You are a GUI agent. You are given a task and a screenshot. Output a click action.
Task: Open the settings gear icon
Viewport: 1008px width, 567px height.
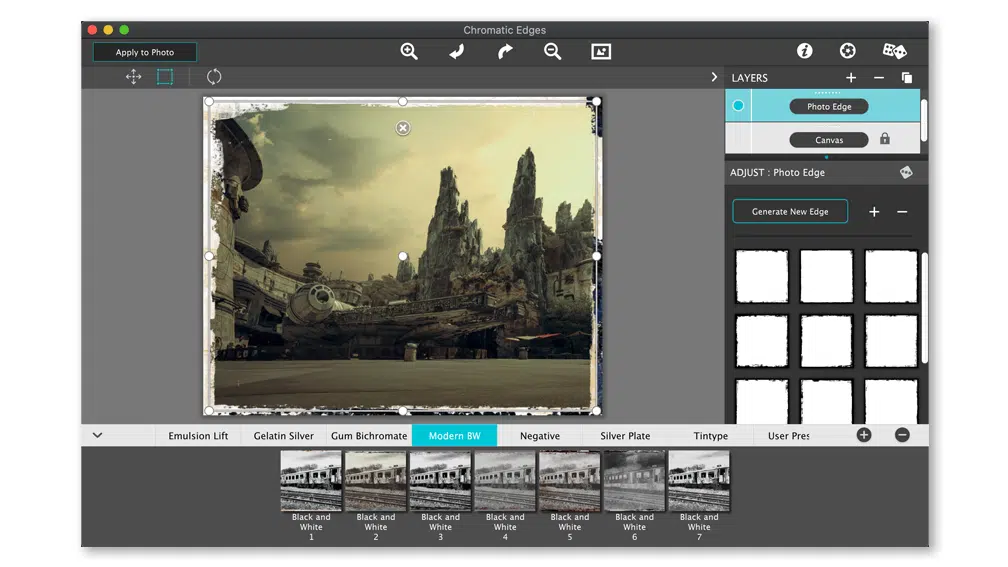click(847, 51)
